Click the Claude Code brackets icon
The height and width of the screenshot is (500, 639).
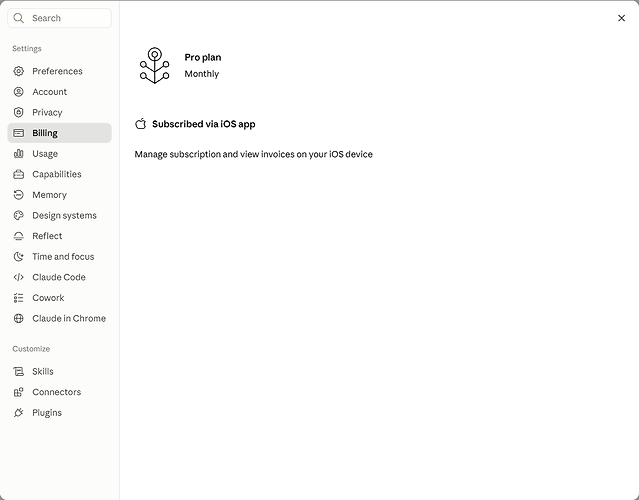point(18,277)
